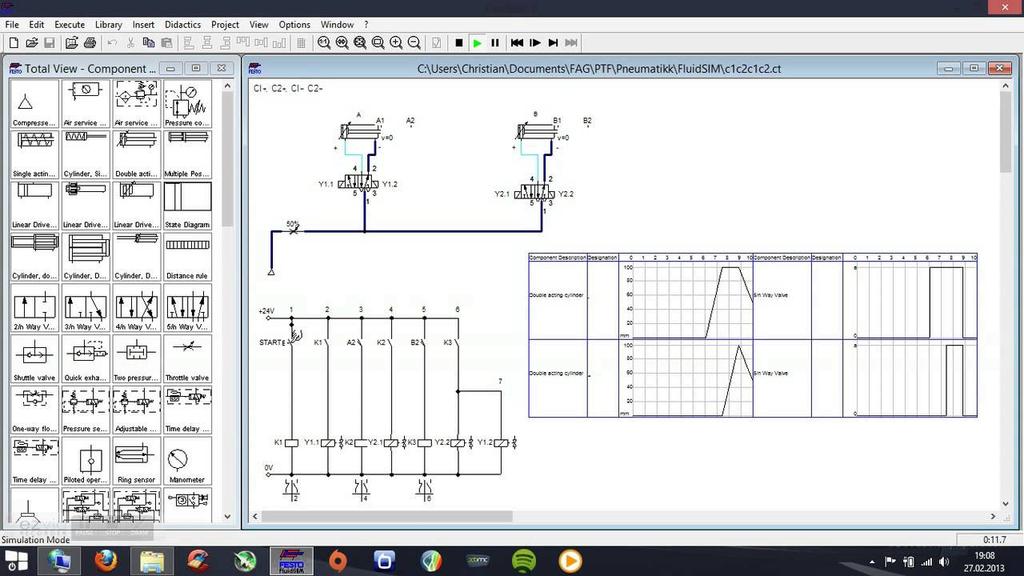Print the circuit diagram

(90, 43)
